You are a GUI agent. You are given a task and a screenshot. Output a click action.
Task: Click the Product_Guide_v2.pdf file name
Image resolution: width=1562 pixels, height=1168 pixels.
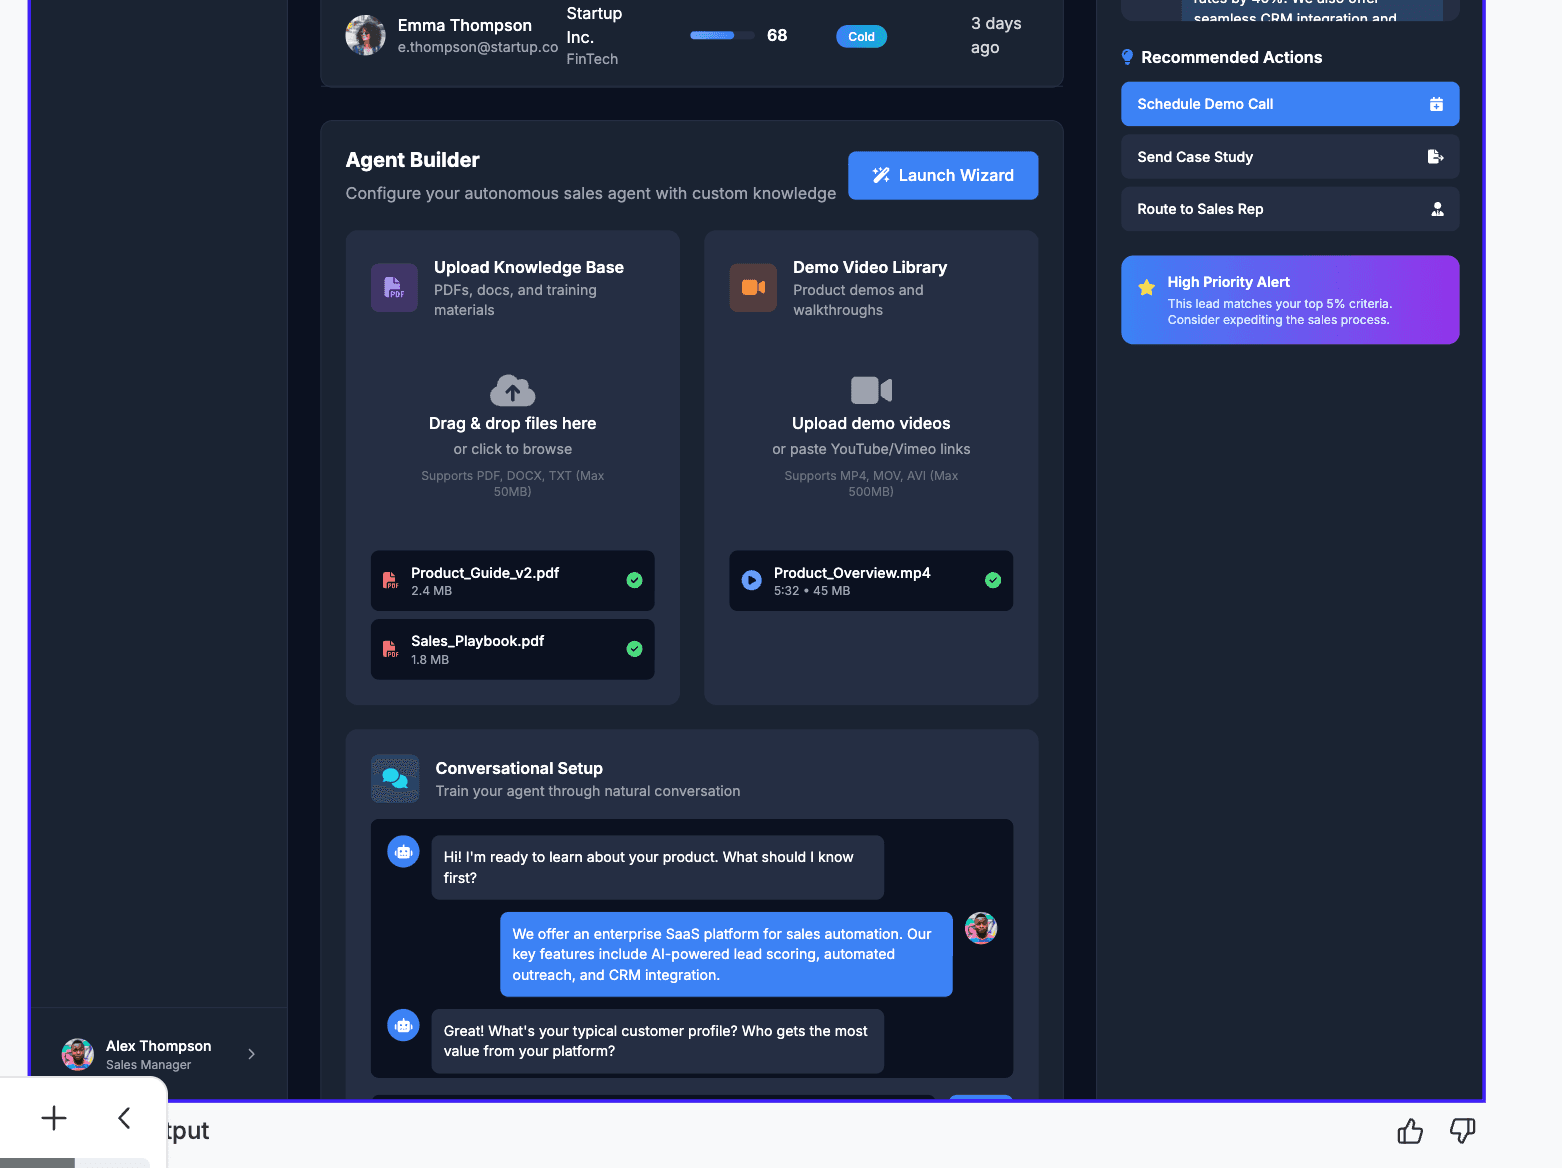click(485, 573)
